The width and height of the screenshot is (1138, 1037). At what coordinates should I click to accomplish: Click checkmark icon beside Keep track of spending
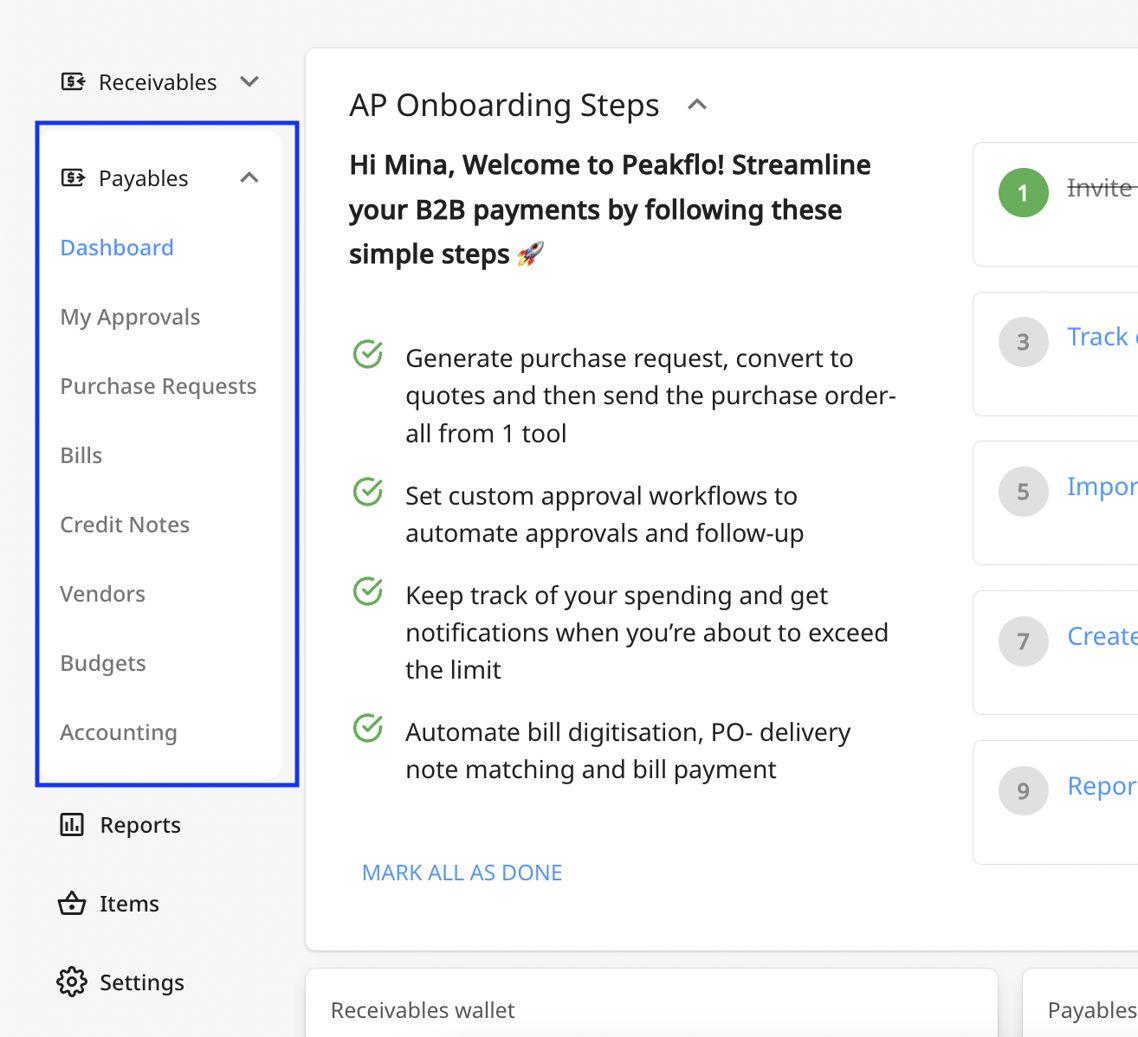(368, 591)
